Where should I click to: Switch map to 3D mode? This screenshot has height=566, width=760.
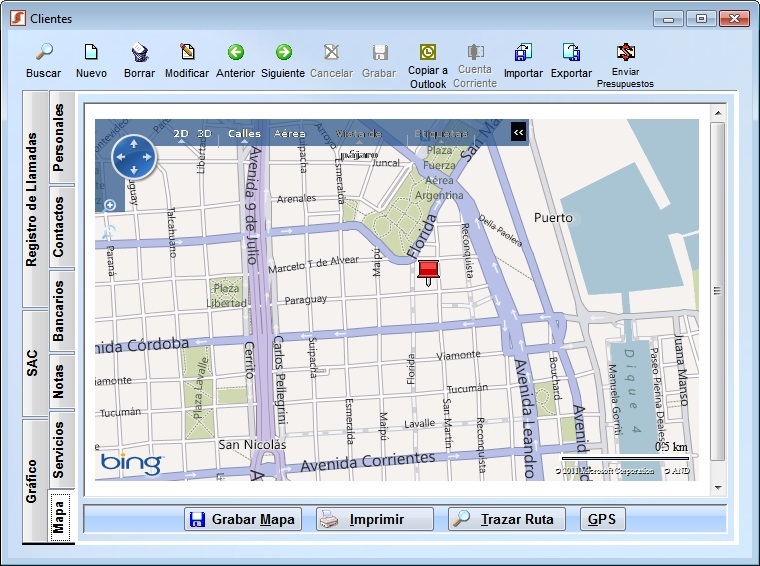(204, 134)
